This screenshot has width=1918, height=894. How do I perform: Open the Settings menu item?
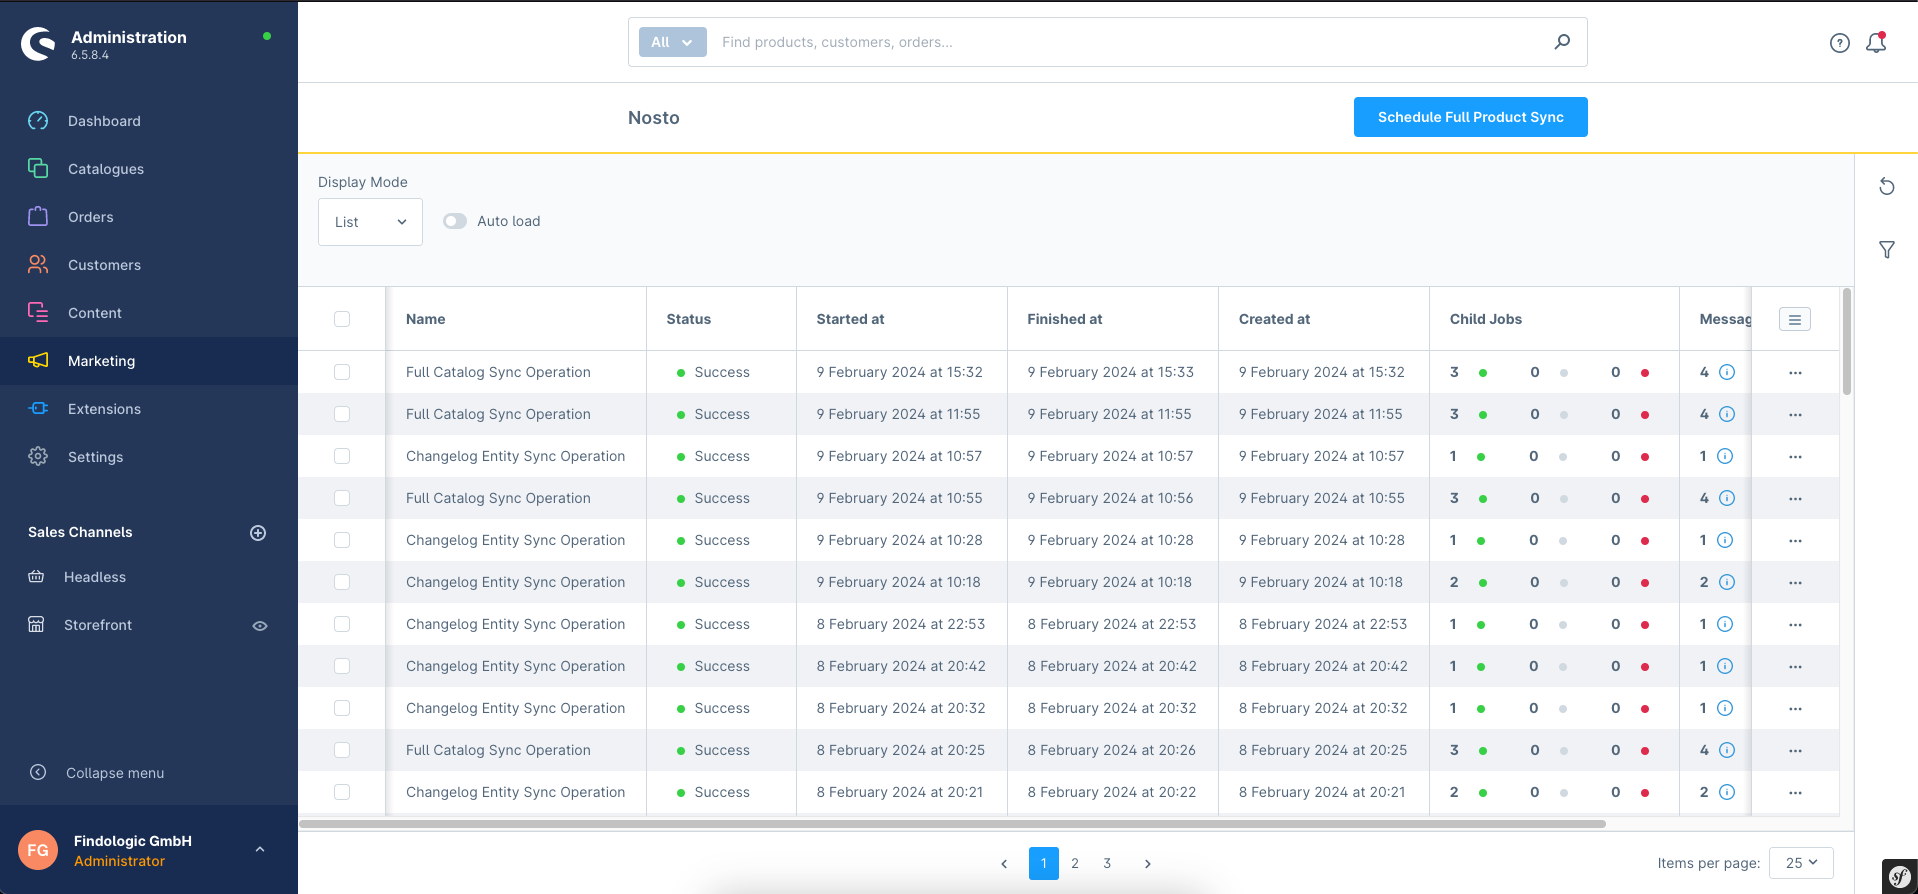pos(149,457)
